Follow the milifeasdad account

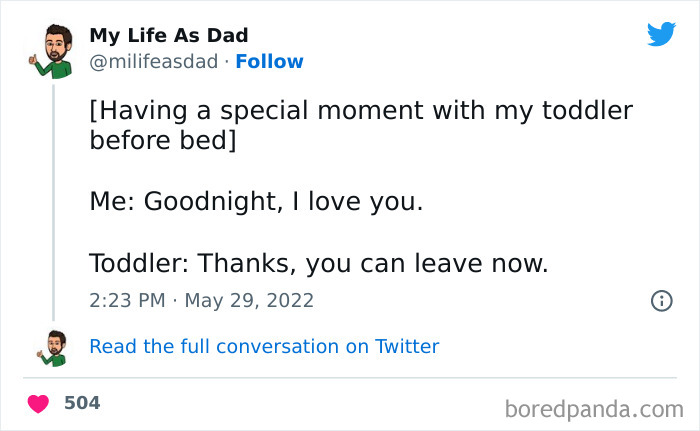pos(269,61)
